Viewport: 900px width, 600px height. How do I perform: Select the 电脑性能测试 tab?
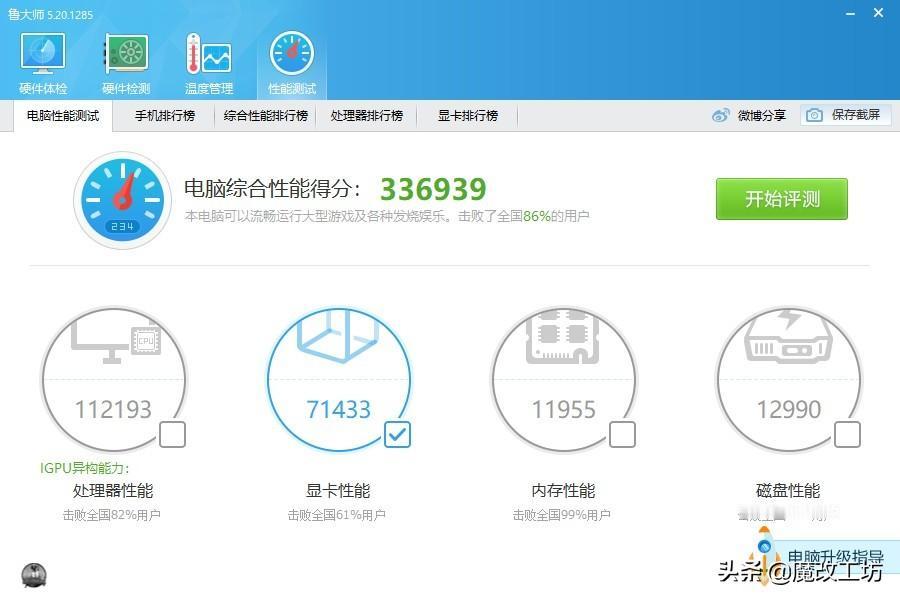click(x=63, y=115)
